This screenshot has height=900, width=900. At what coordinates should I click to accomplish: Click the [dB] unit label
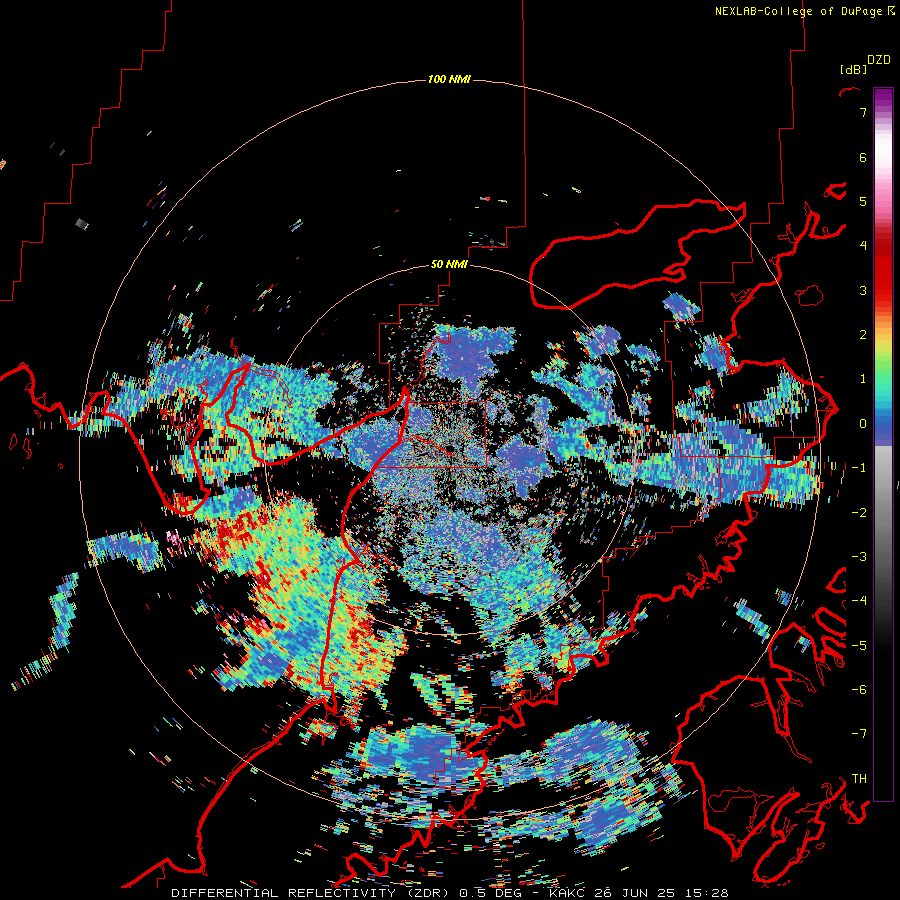coord(853,70)
